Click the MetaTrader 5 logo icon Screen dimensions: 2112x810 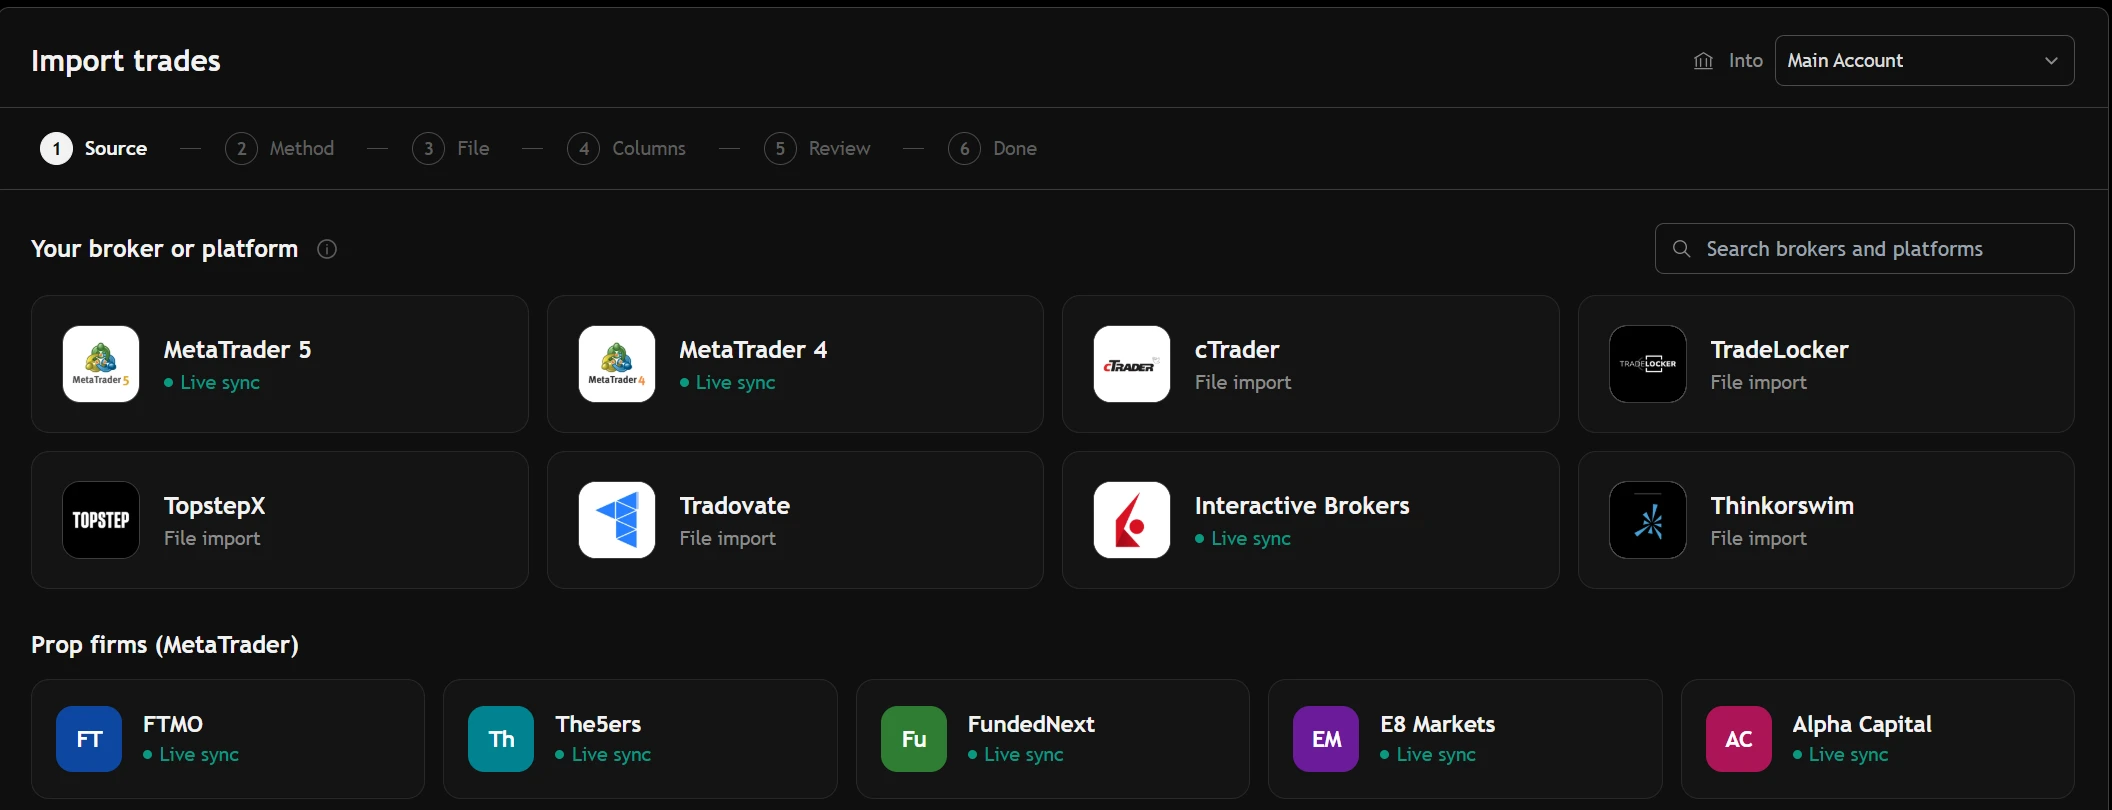(x=101, y=364)
